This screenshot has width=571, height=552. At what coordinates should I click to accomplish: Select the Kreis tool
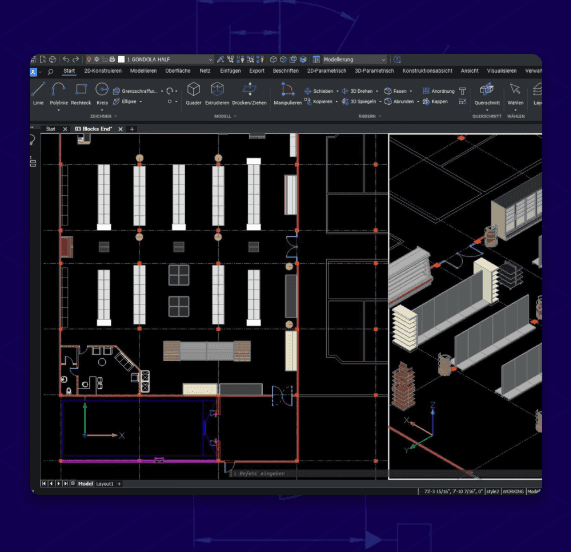(x=102, y=94)
